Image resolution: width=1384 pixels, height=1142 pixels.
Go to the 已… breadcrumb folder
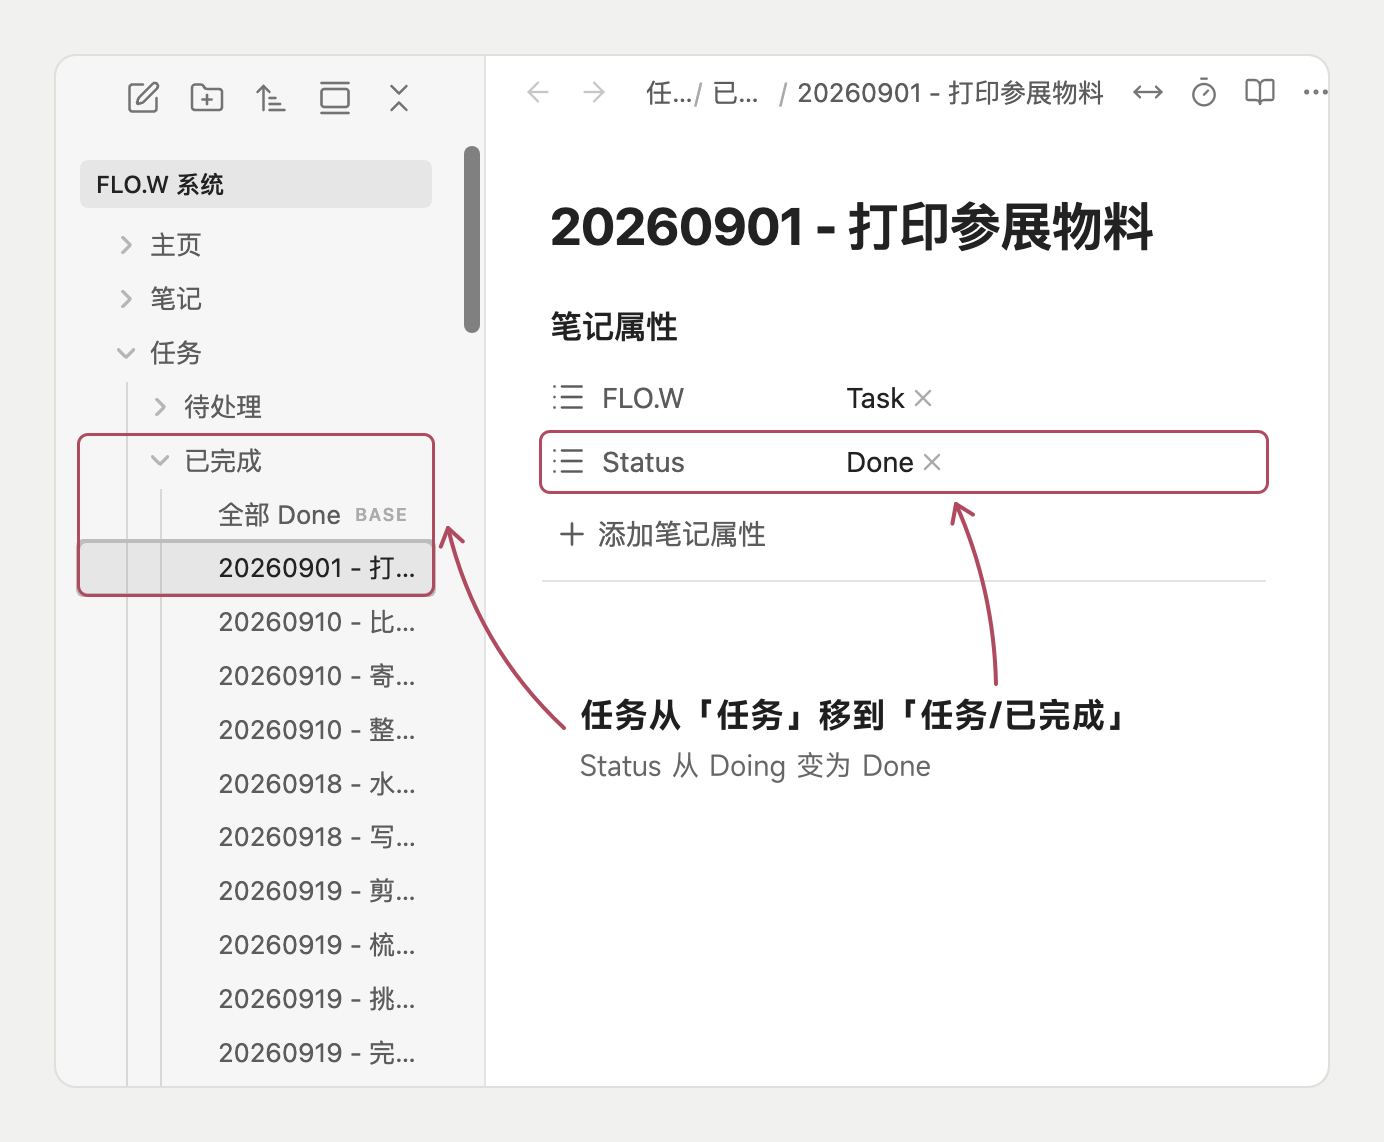pyautogui.click(x=736, y=93)
